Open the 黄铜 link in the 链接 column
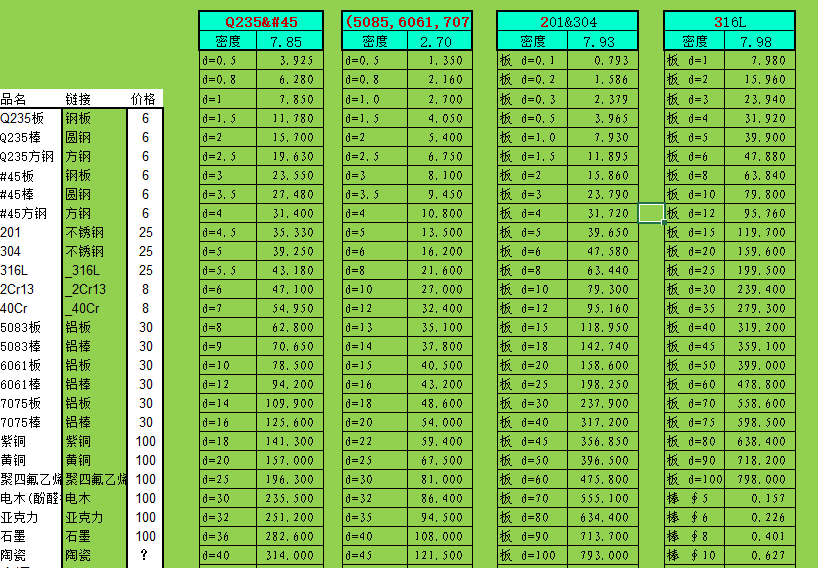The width and height of the screenshot is (818, 568). [x=78, y=461]
